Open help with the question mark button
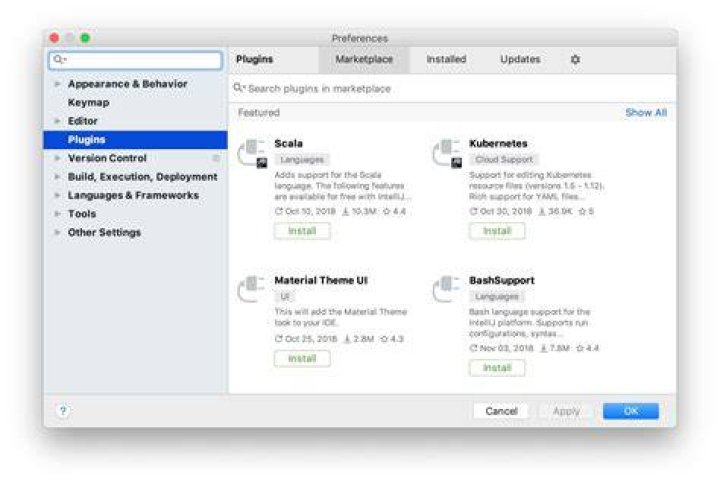The width and height of the screenshot is (720, 485). coord(63,410)
